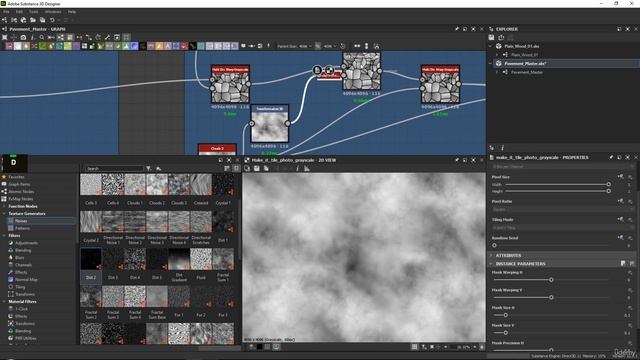640x360 pixels.
Task: Select the Plain_Wood_01 graph in Explorer
Action: point(524,54)
